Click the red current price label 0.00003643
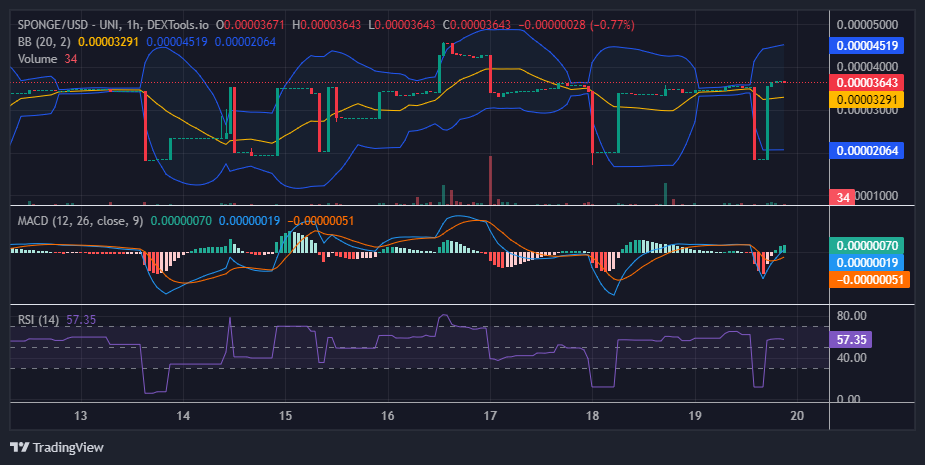Image resolution: width=925 pixels, height=465 pixels. coord(867,83)
